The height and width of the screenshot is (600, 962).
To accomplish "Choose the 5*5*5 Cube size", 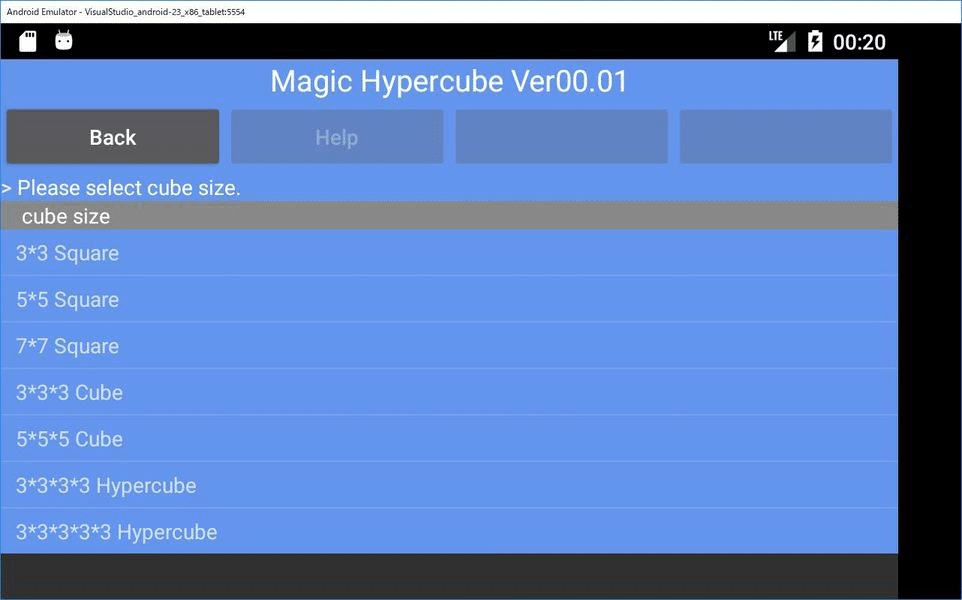I will [449, 439].
